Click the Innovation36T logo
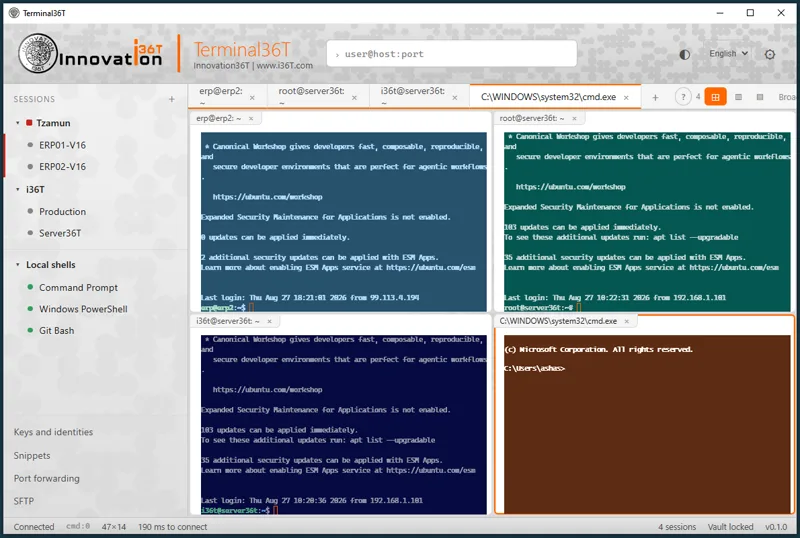The width and height of the screenshot is (800, 538). (90, 53)
